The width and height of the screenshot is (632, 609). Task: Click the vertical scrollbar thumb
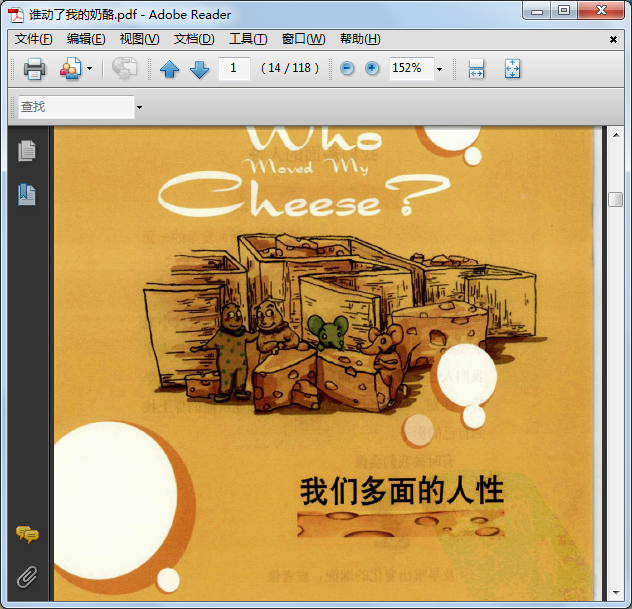pyautogui.click(x=615, y=199)
